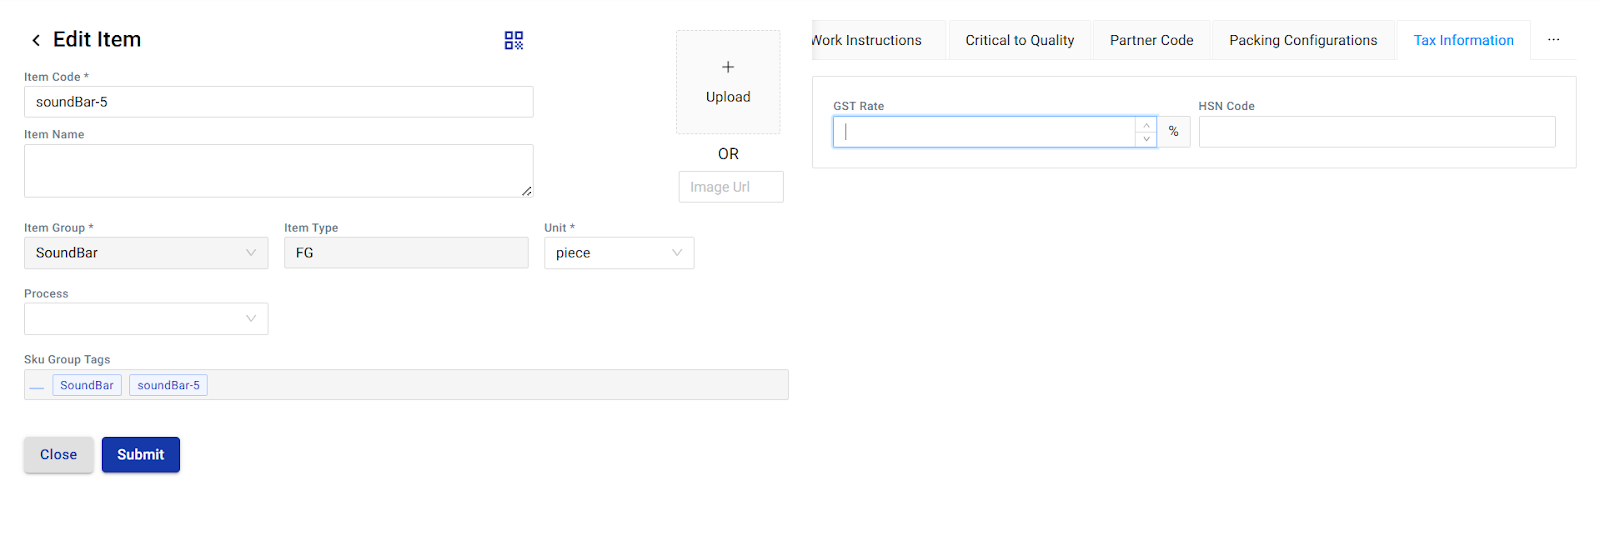
Task: Expand the empty Process dropdown
Action: click(146, 319)
